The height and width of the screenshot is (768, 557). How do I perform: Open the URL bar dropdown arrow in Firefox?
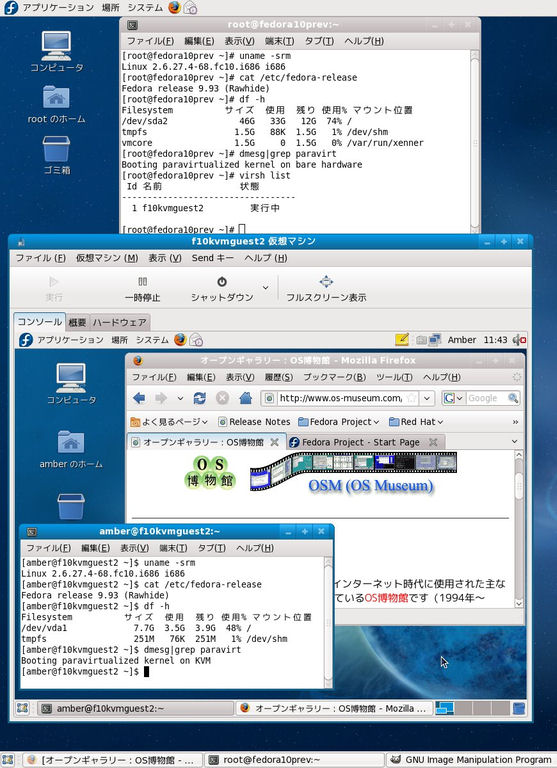pos(427,398)
